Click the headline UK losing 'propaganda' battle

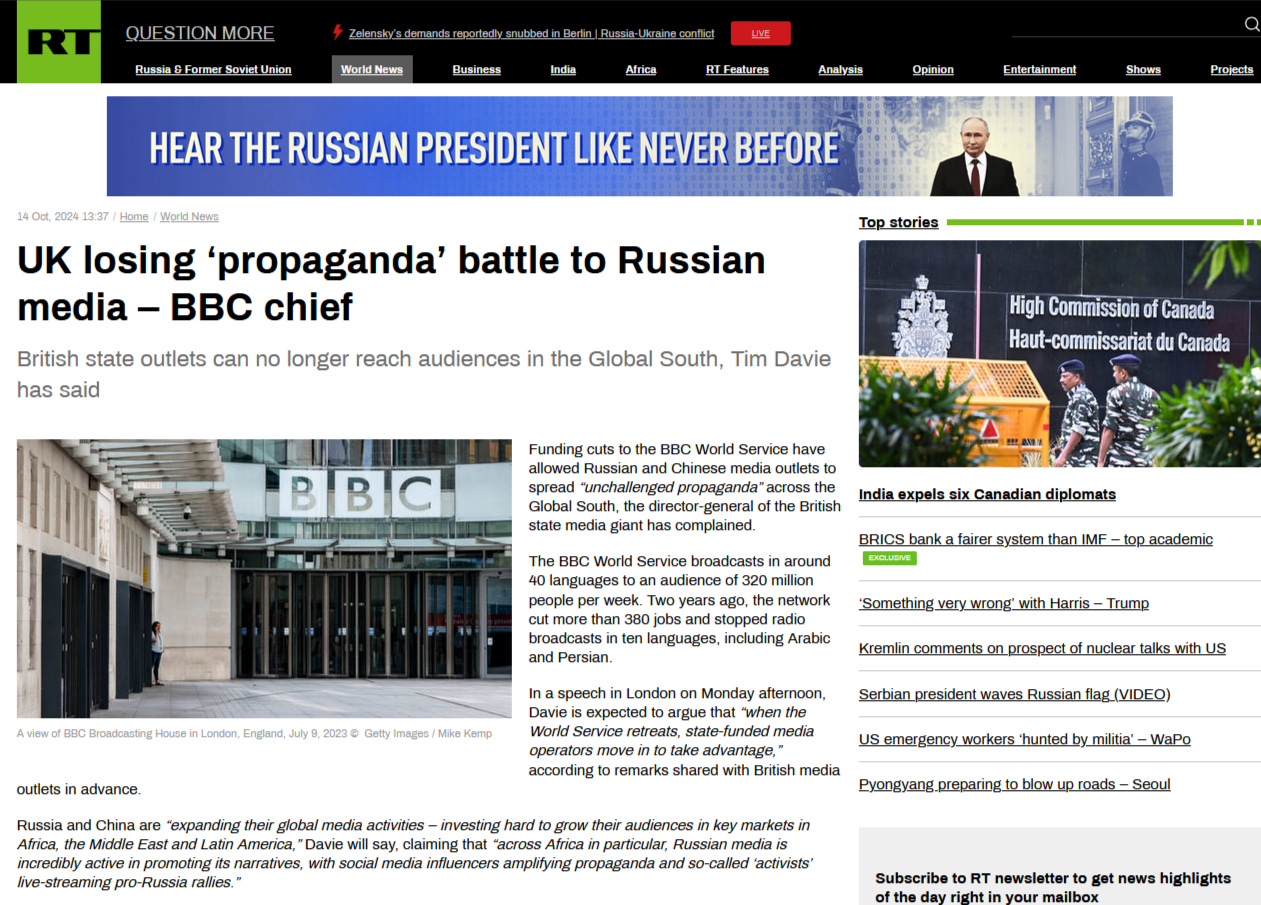point(391,283)
